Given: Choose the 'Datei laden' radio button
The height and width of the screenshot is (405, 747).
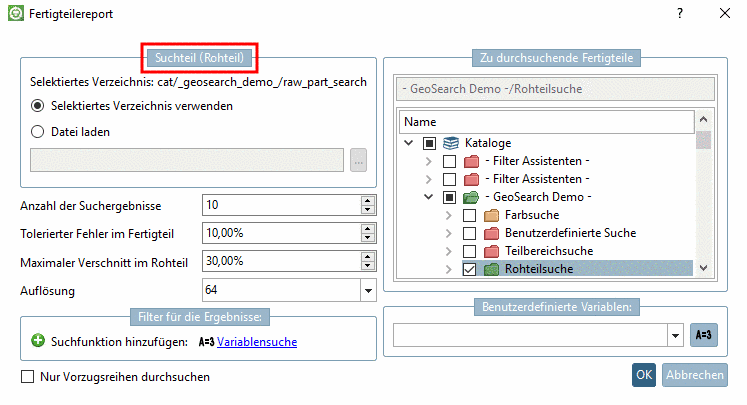Looking at the screenshot, I should pyautogui.click(x=38, y=131).
